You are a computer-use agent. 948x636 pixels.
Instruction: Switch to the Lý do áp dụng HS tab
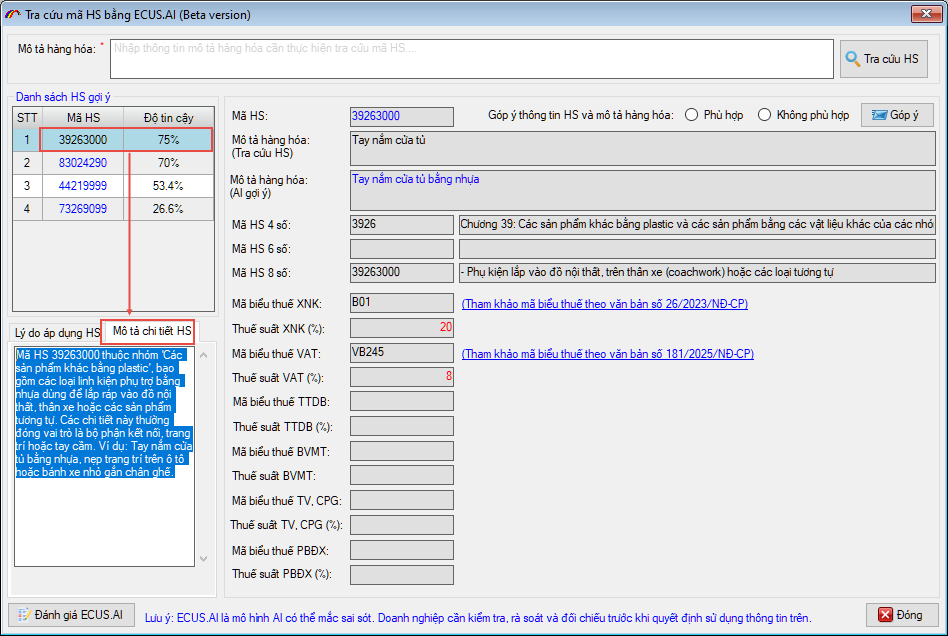[x=56, y=332]
